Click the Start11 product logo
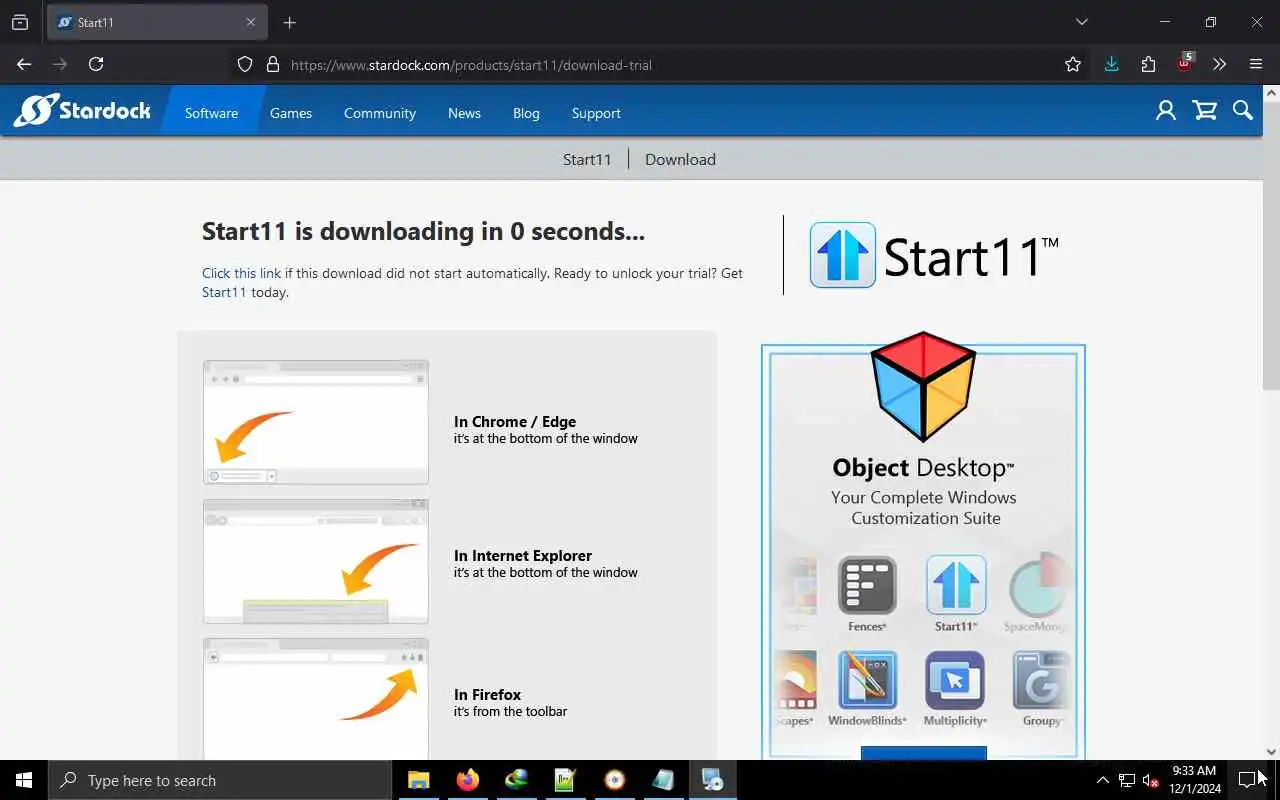The image size is (1280, 800). coord(934,255)
